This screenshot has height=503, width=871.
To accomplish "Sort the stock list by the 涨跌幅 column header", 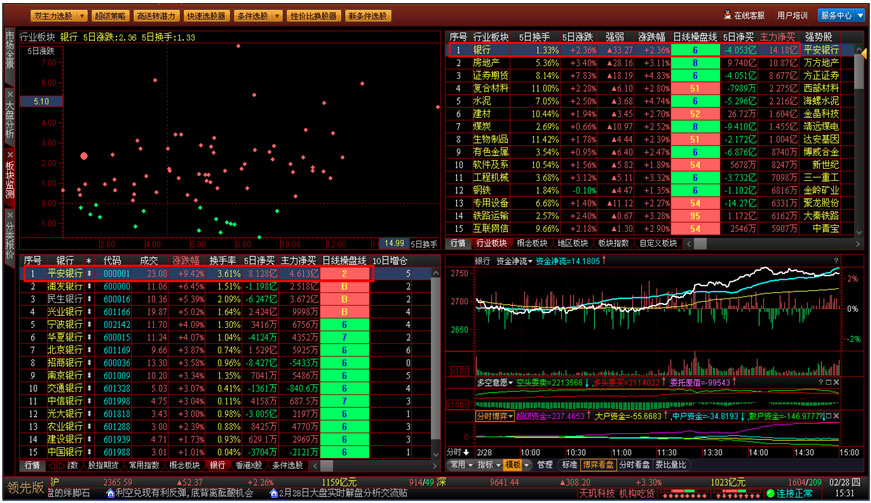I will 186,260.
